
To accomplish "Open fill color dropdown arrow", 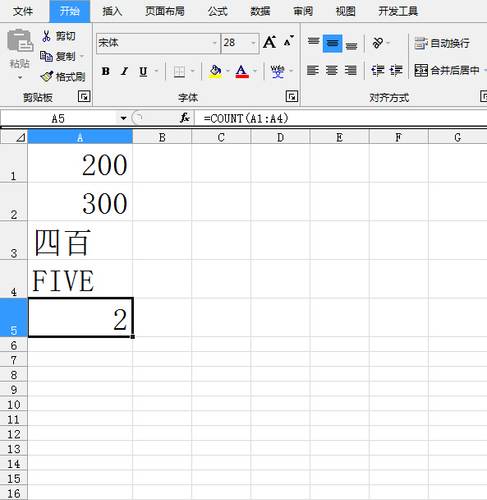I will tap(228, 71).
